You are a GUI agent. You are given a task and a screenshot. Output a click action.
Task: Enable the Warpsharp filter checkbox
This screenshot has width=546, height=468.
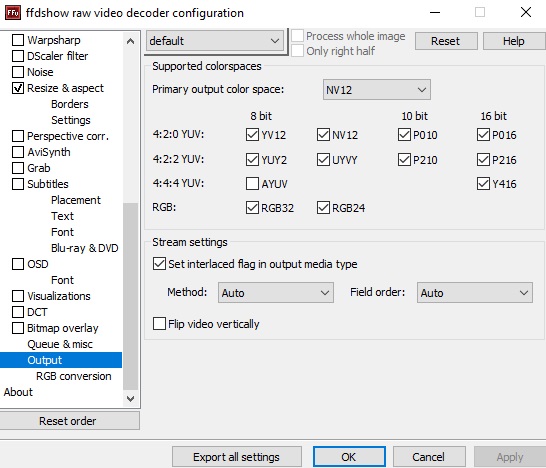point(18,40)
